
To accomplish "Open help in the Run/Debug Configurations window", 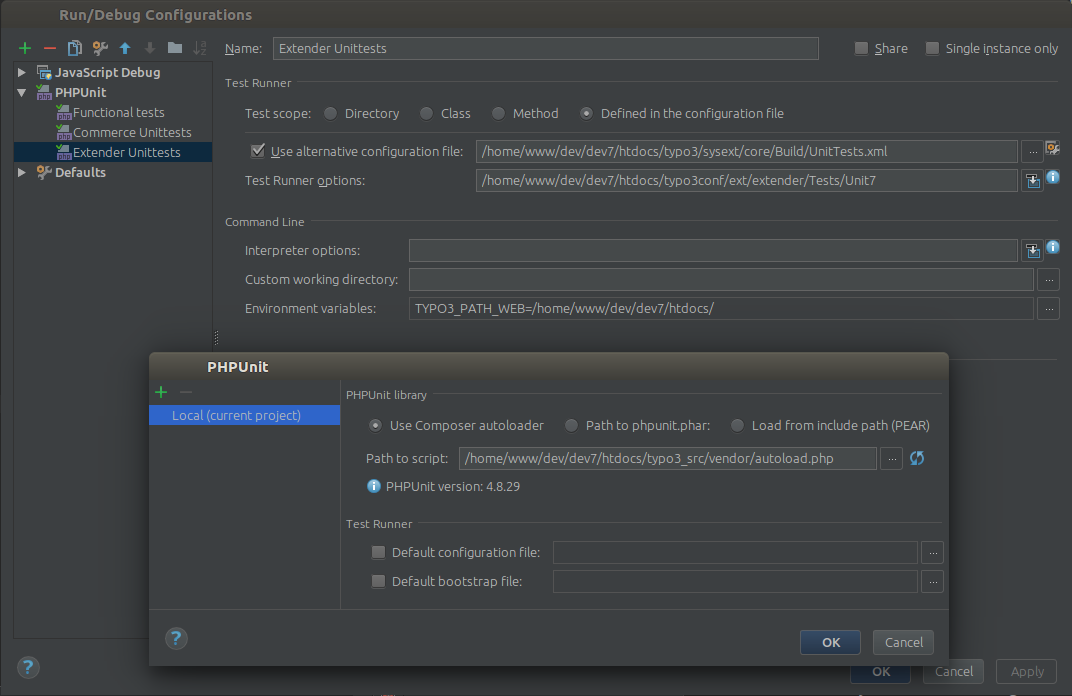I will pyautogui.click(x=28, y=667).
